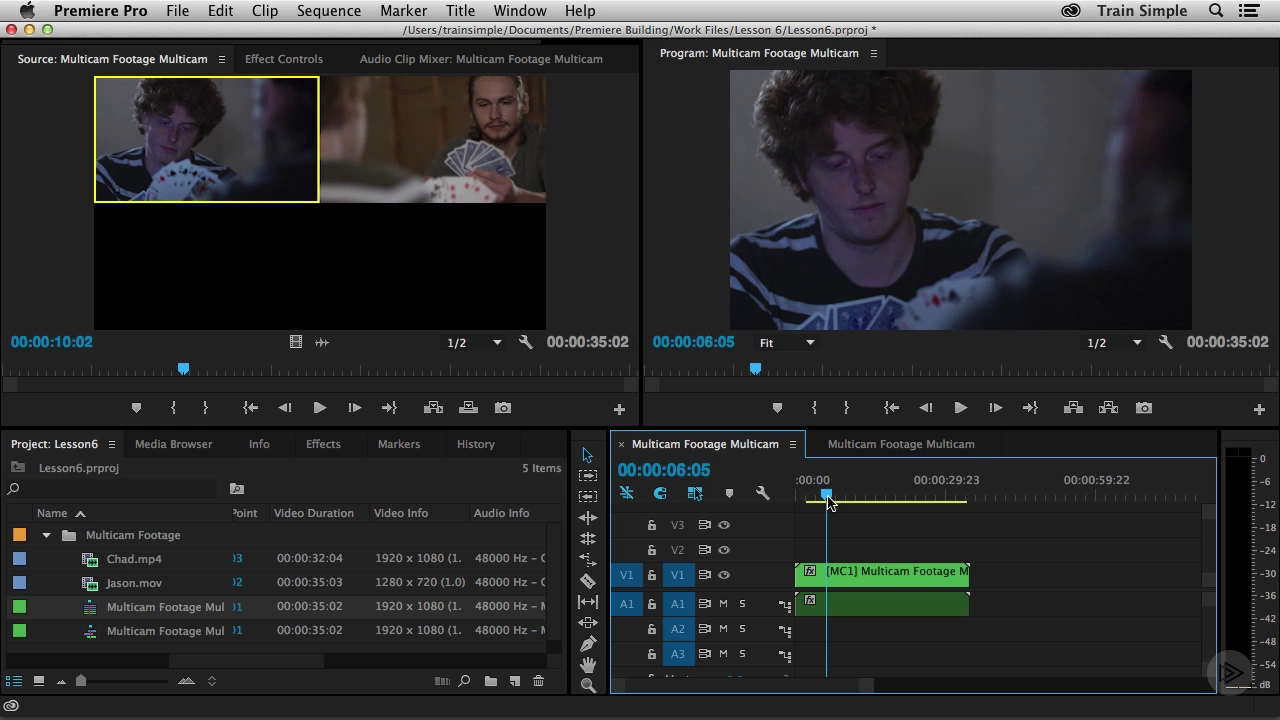Step forward one frame in Program Monitor
Screen dimensions: 1280x720
point(995,408)
